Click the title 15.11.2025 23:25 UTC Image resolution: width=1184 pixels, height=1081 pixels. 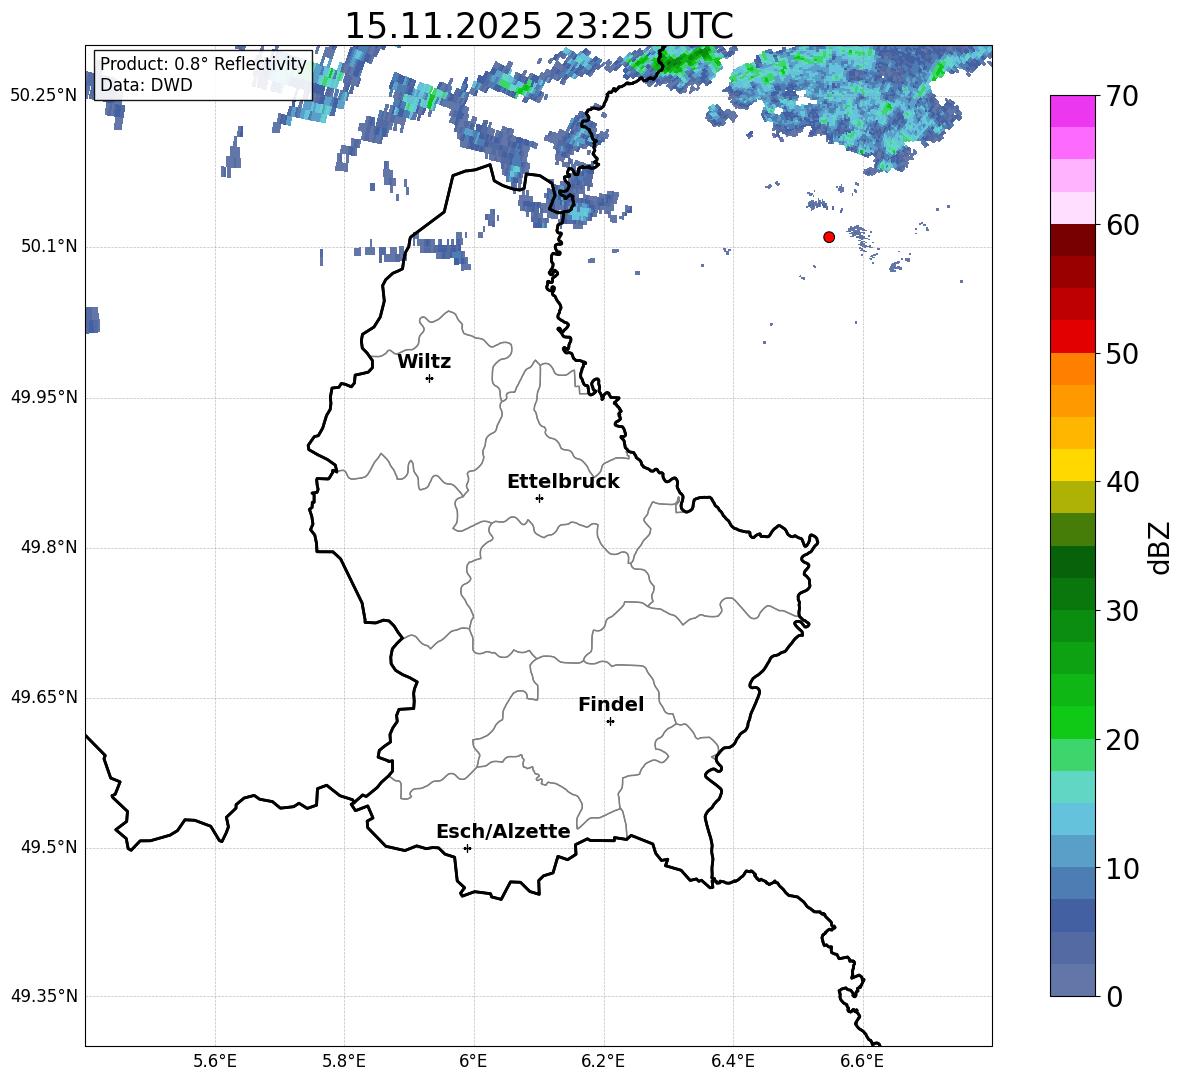538,26
